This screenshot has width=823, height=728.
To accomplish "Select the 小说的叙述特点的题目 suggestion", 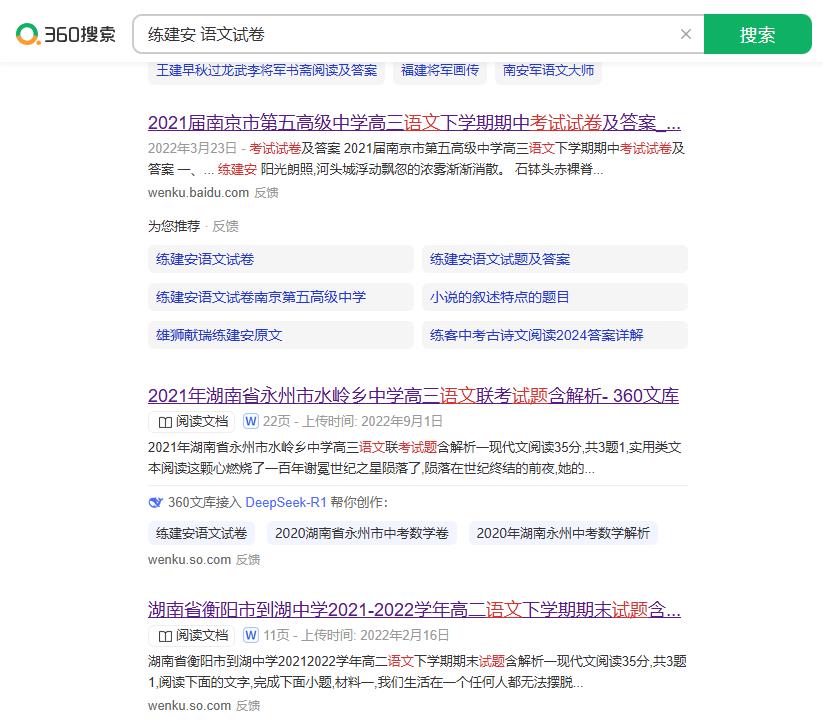I will click(x=500, y=297).
